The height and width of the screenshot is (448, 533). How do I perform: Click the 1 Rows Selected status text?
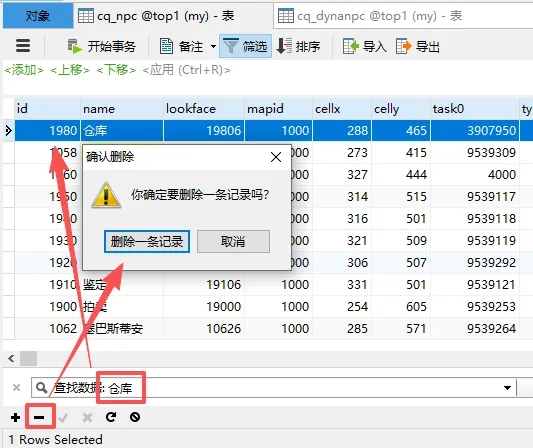pyautogui.click(x=55, y=440)
